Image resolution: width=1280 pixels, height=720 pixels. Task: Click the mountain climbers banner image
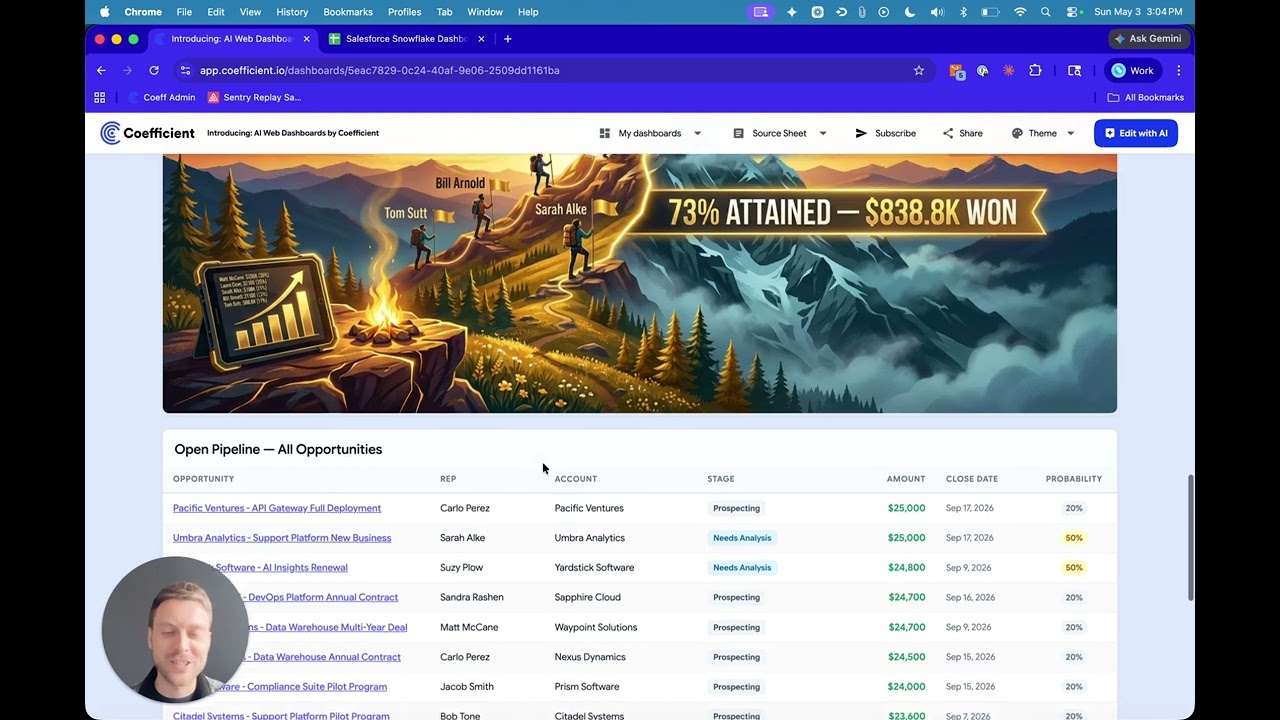(640, 283)
